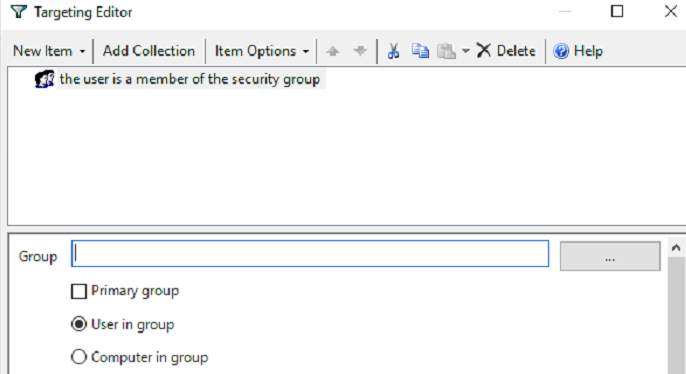Click the blue Help question icon
Image resolution: width=686 pixels, height=374 pixels.
[560, 51]
